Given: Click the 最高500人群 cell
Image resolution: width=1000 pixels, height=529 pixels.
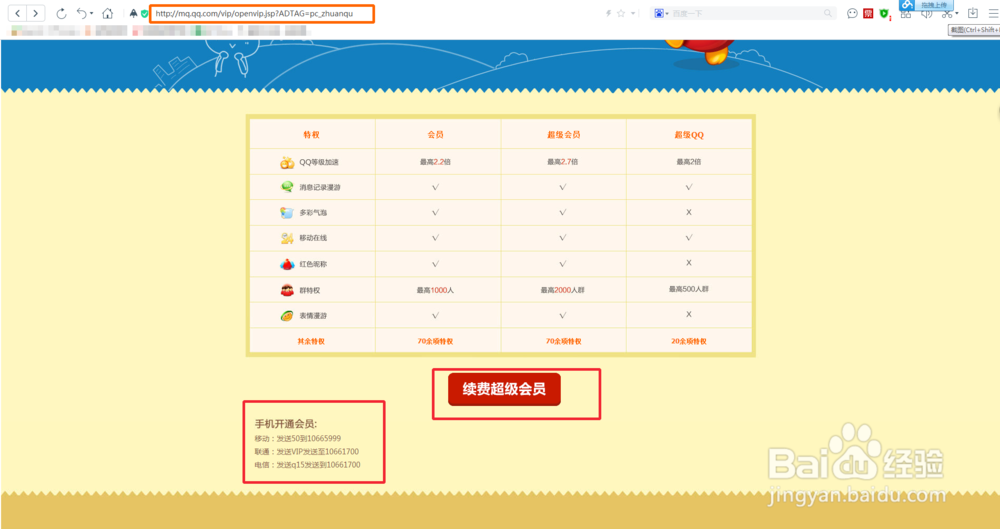Looking at the screenshot, I should [x=689, y=289].
